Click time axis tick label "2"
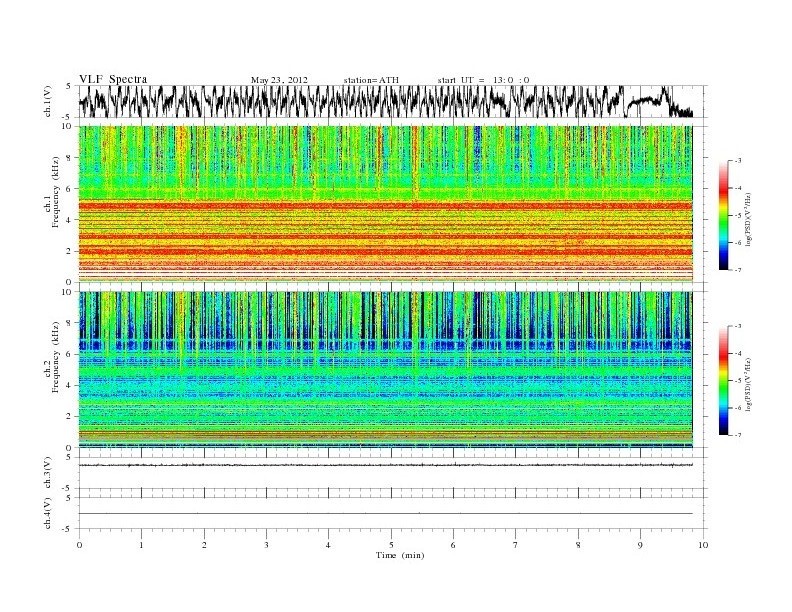Screen dimensions: 792x612 204,545
